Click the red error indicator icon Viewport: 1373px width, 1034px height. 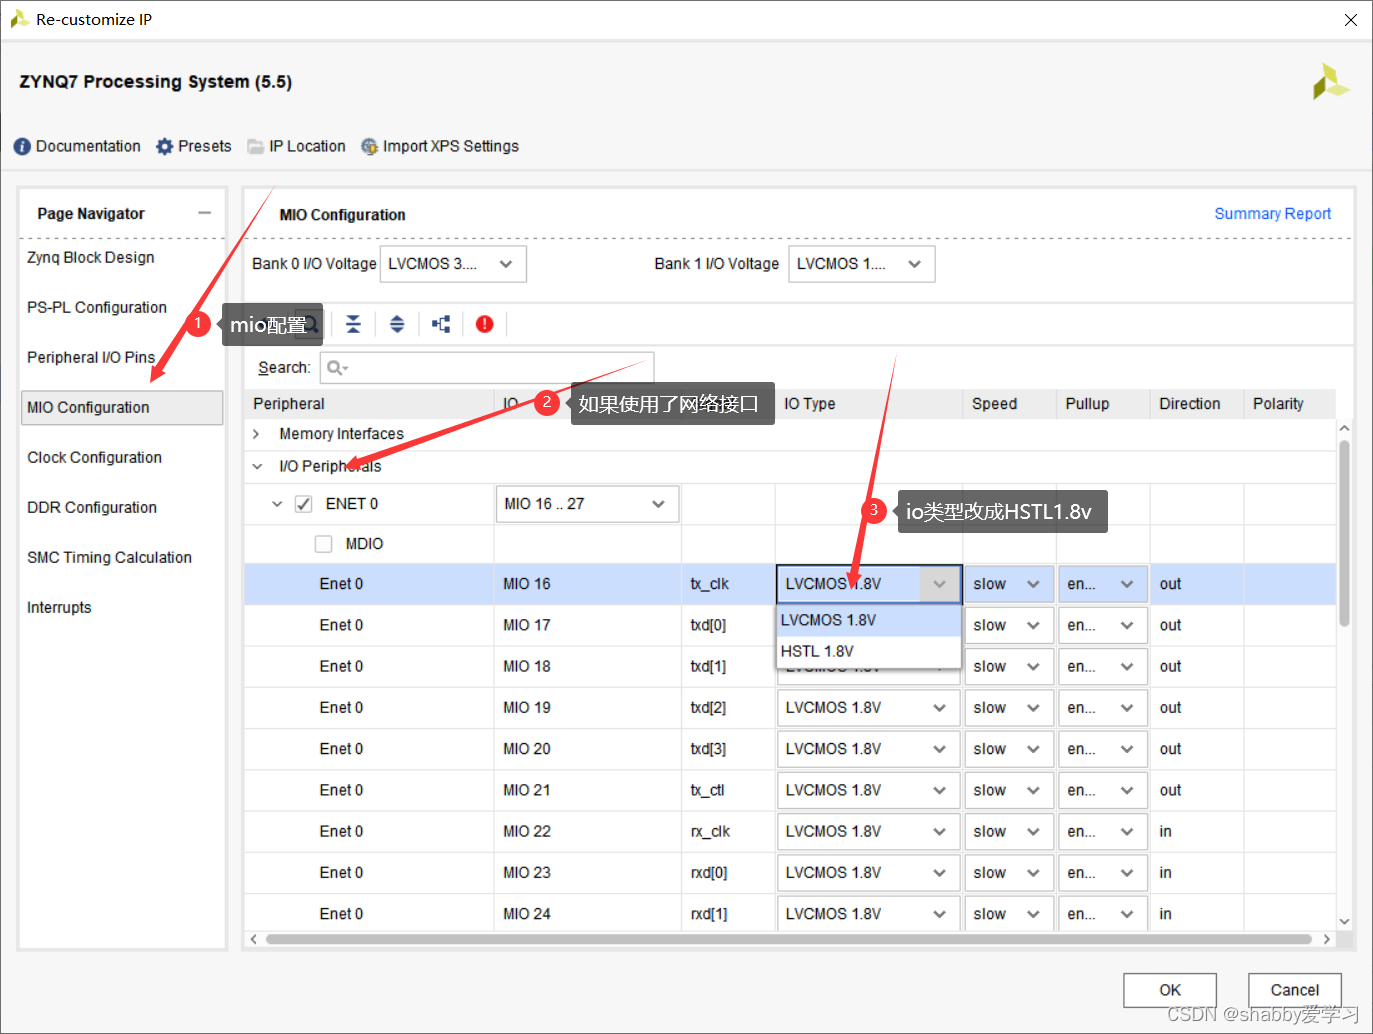click(485, 324)
